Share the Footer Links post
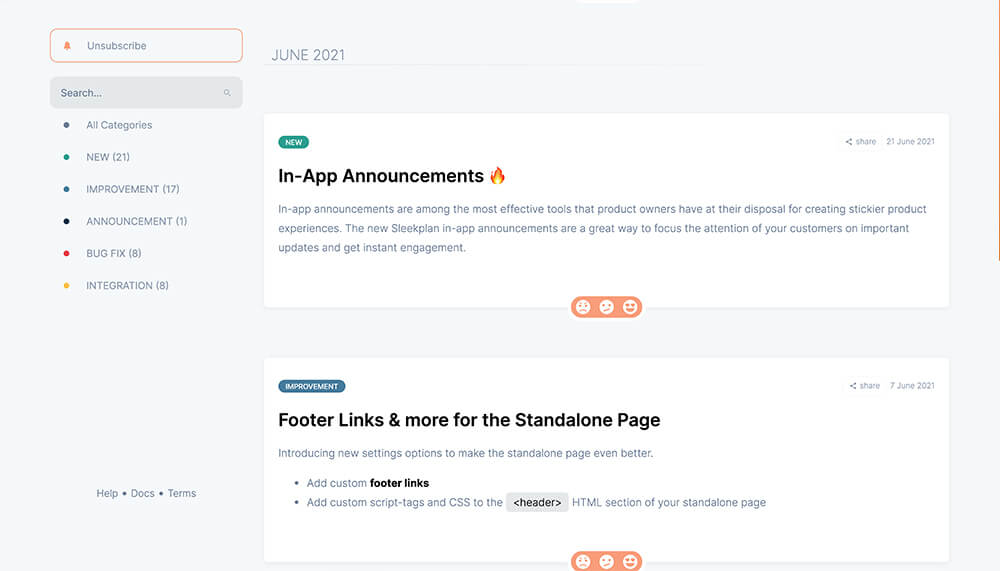The width and height of the screenshot is (1000, 571). coord(864,386)
